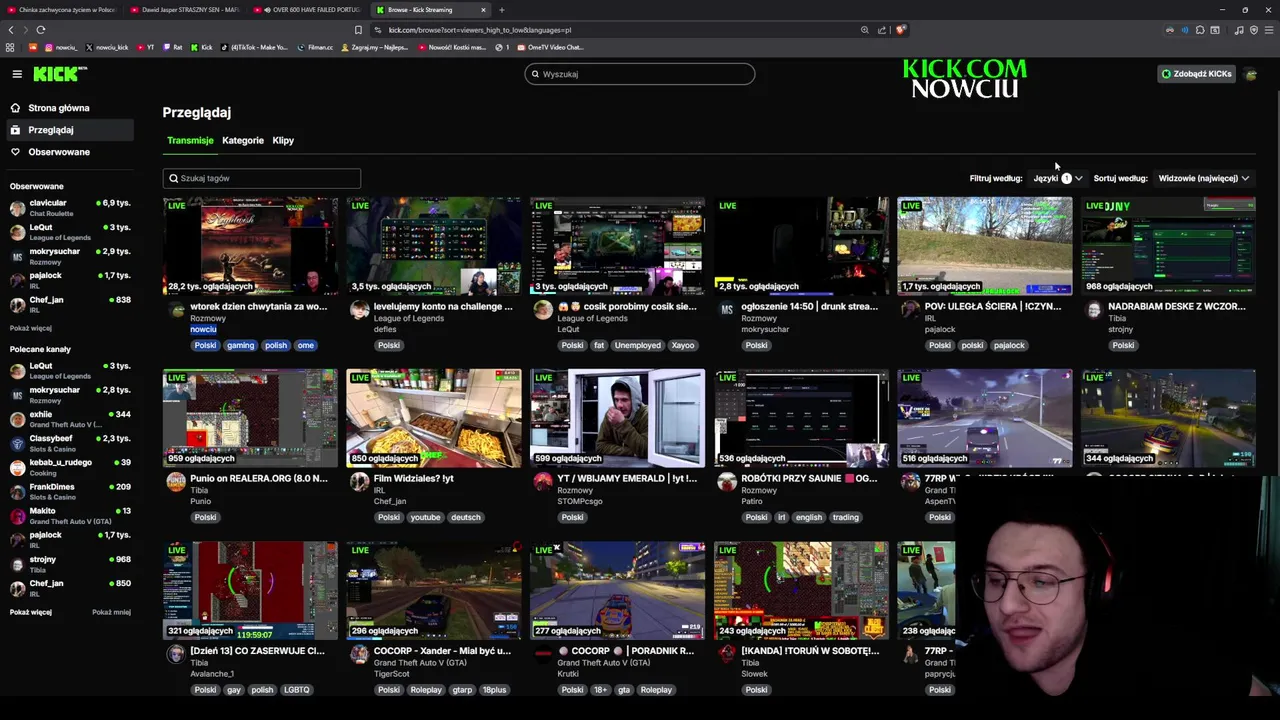Click the ome tag on nowciu stream

[306, 345]
